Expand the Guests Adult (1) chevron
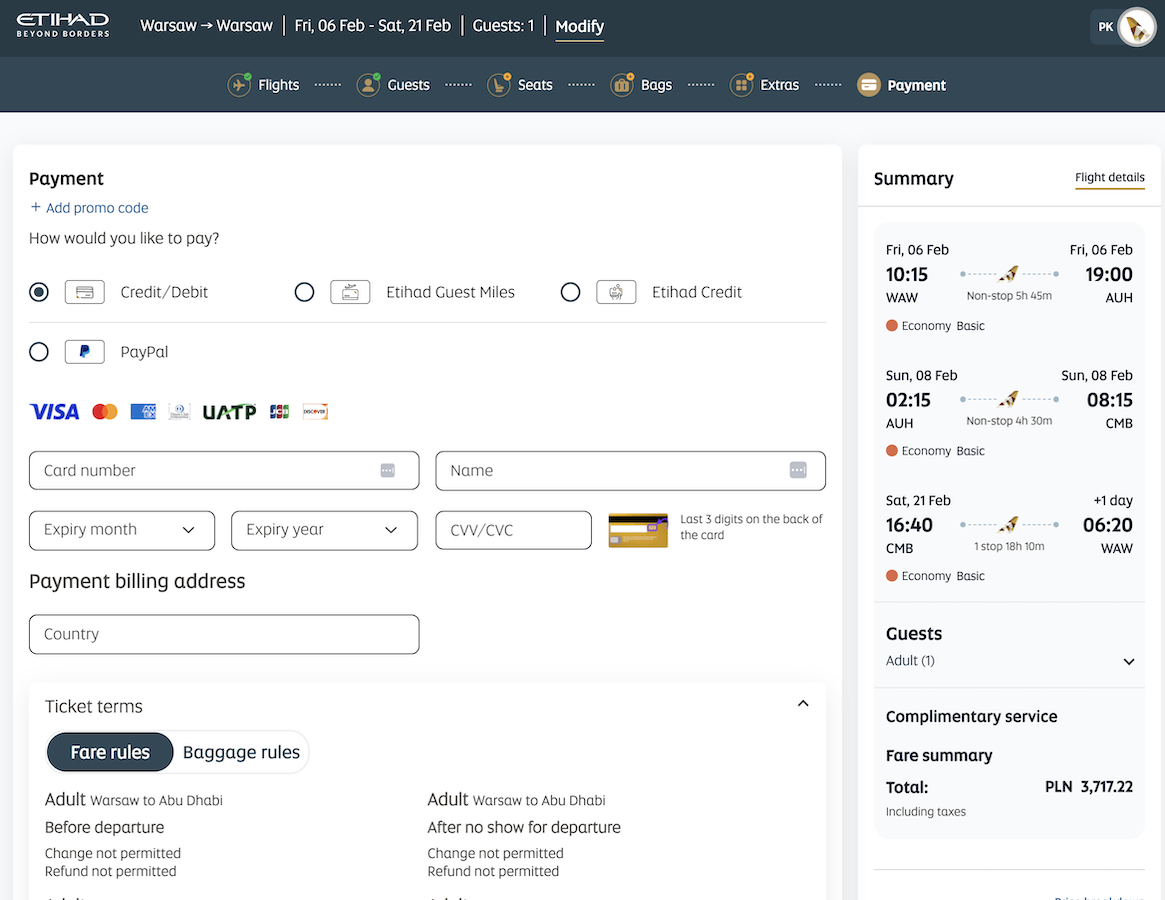This screenshot has height=900, width=1165. pyautogui.click(x=1129, y=661)
